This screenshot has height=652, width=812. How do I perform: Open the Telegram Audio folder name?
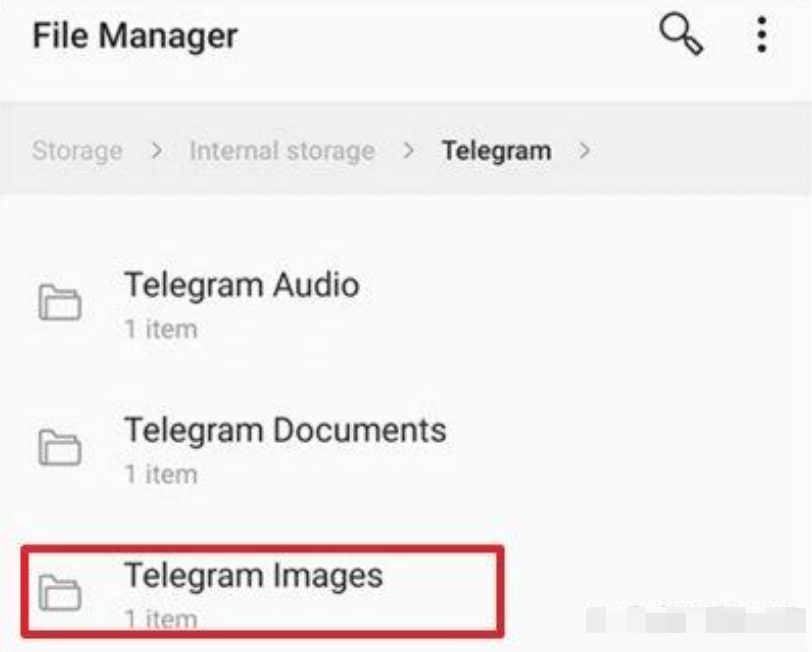pos(242,285)
